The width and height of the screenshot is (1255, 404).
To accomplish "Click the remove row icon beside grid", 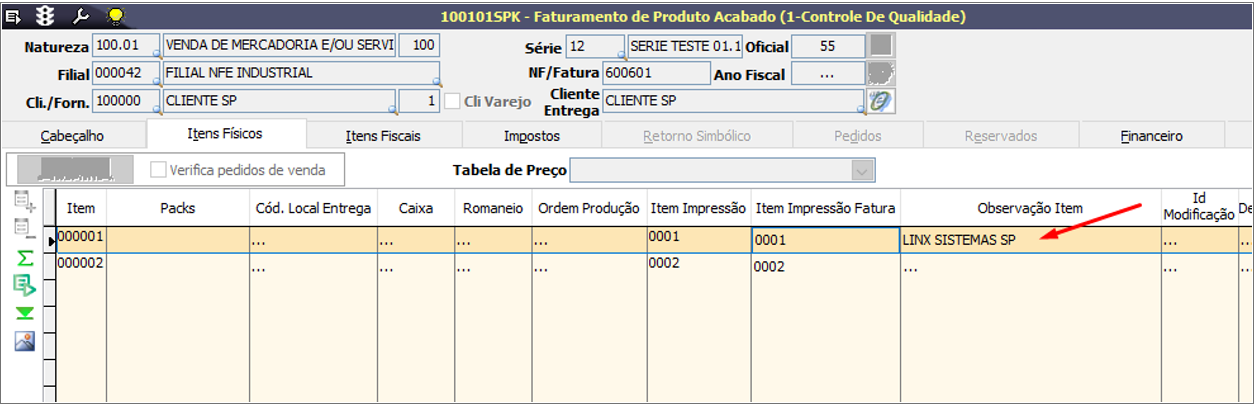I will click(x=25, y=230).
